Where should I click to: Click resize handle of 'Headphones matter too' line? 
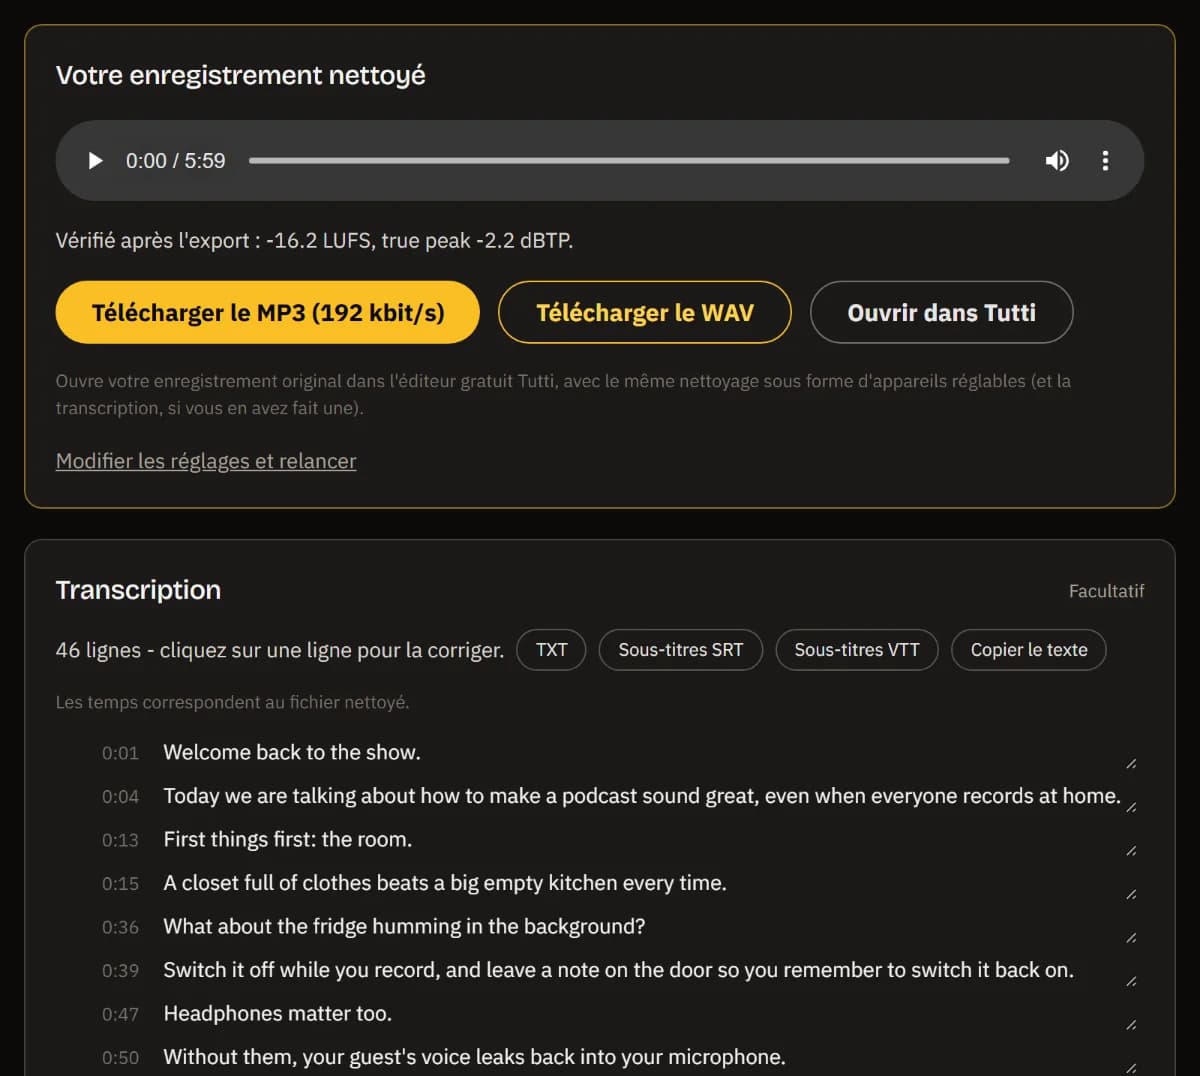point(1131,1025)
